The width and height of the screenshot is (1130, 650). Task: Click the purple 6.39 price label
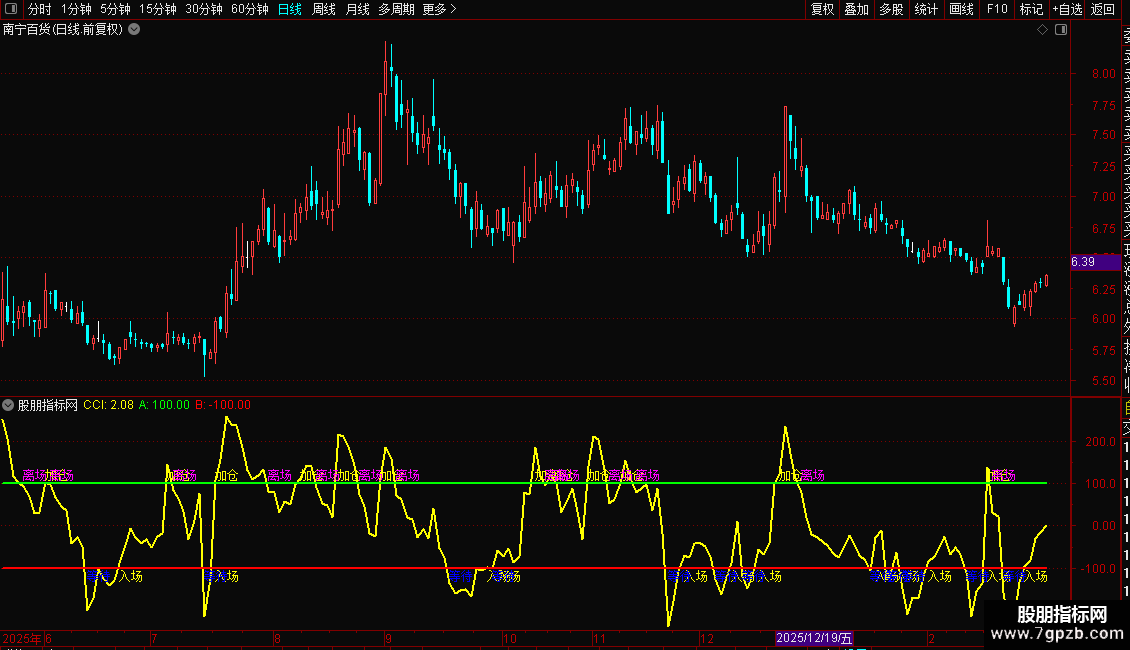point(1092,262)
